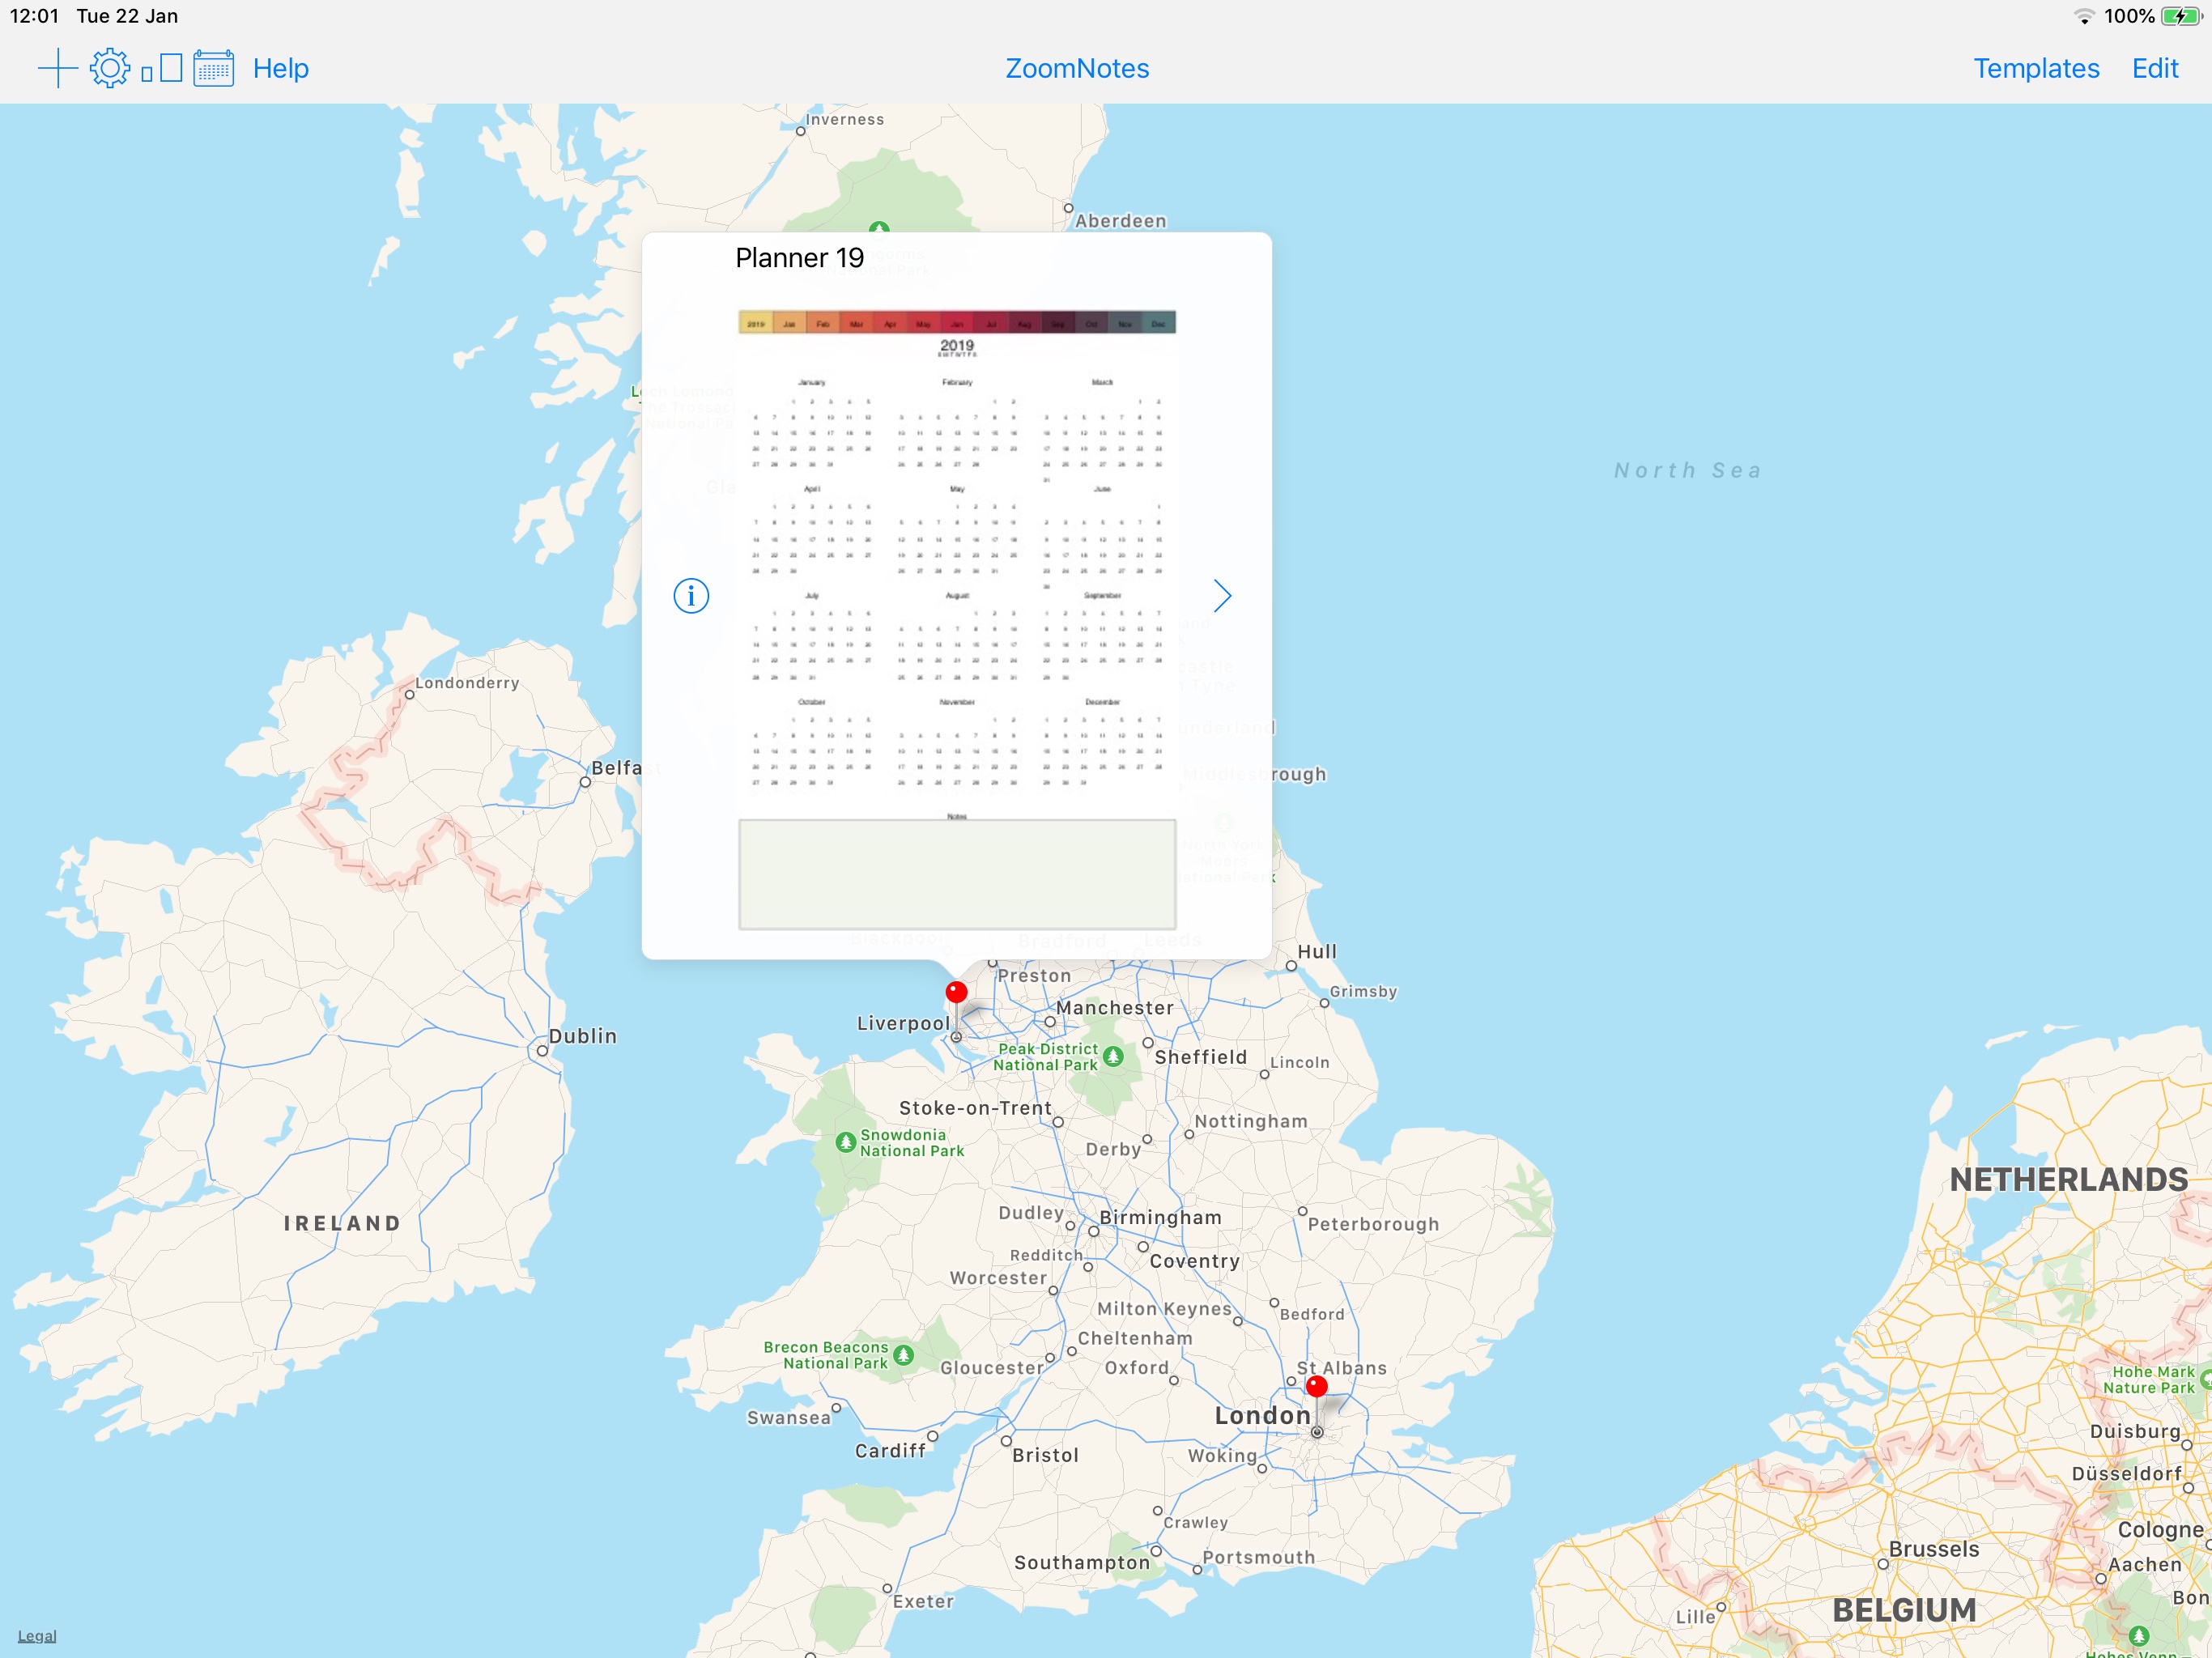This screenshot has width=2212, height=1658.
Task: Tap the ZoomNotes title in the toolbar
Action: pyautogui.click(x=1077, y=68)
